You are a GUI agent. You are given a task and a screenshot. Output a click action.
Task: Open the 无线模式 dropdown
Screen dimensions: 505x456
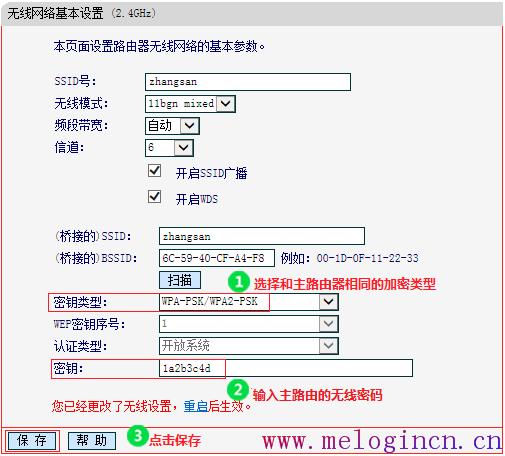click(x=190, y=104)
